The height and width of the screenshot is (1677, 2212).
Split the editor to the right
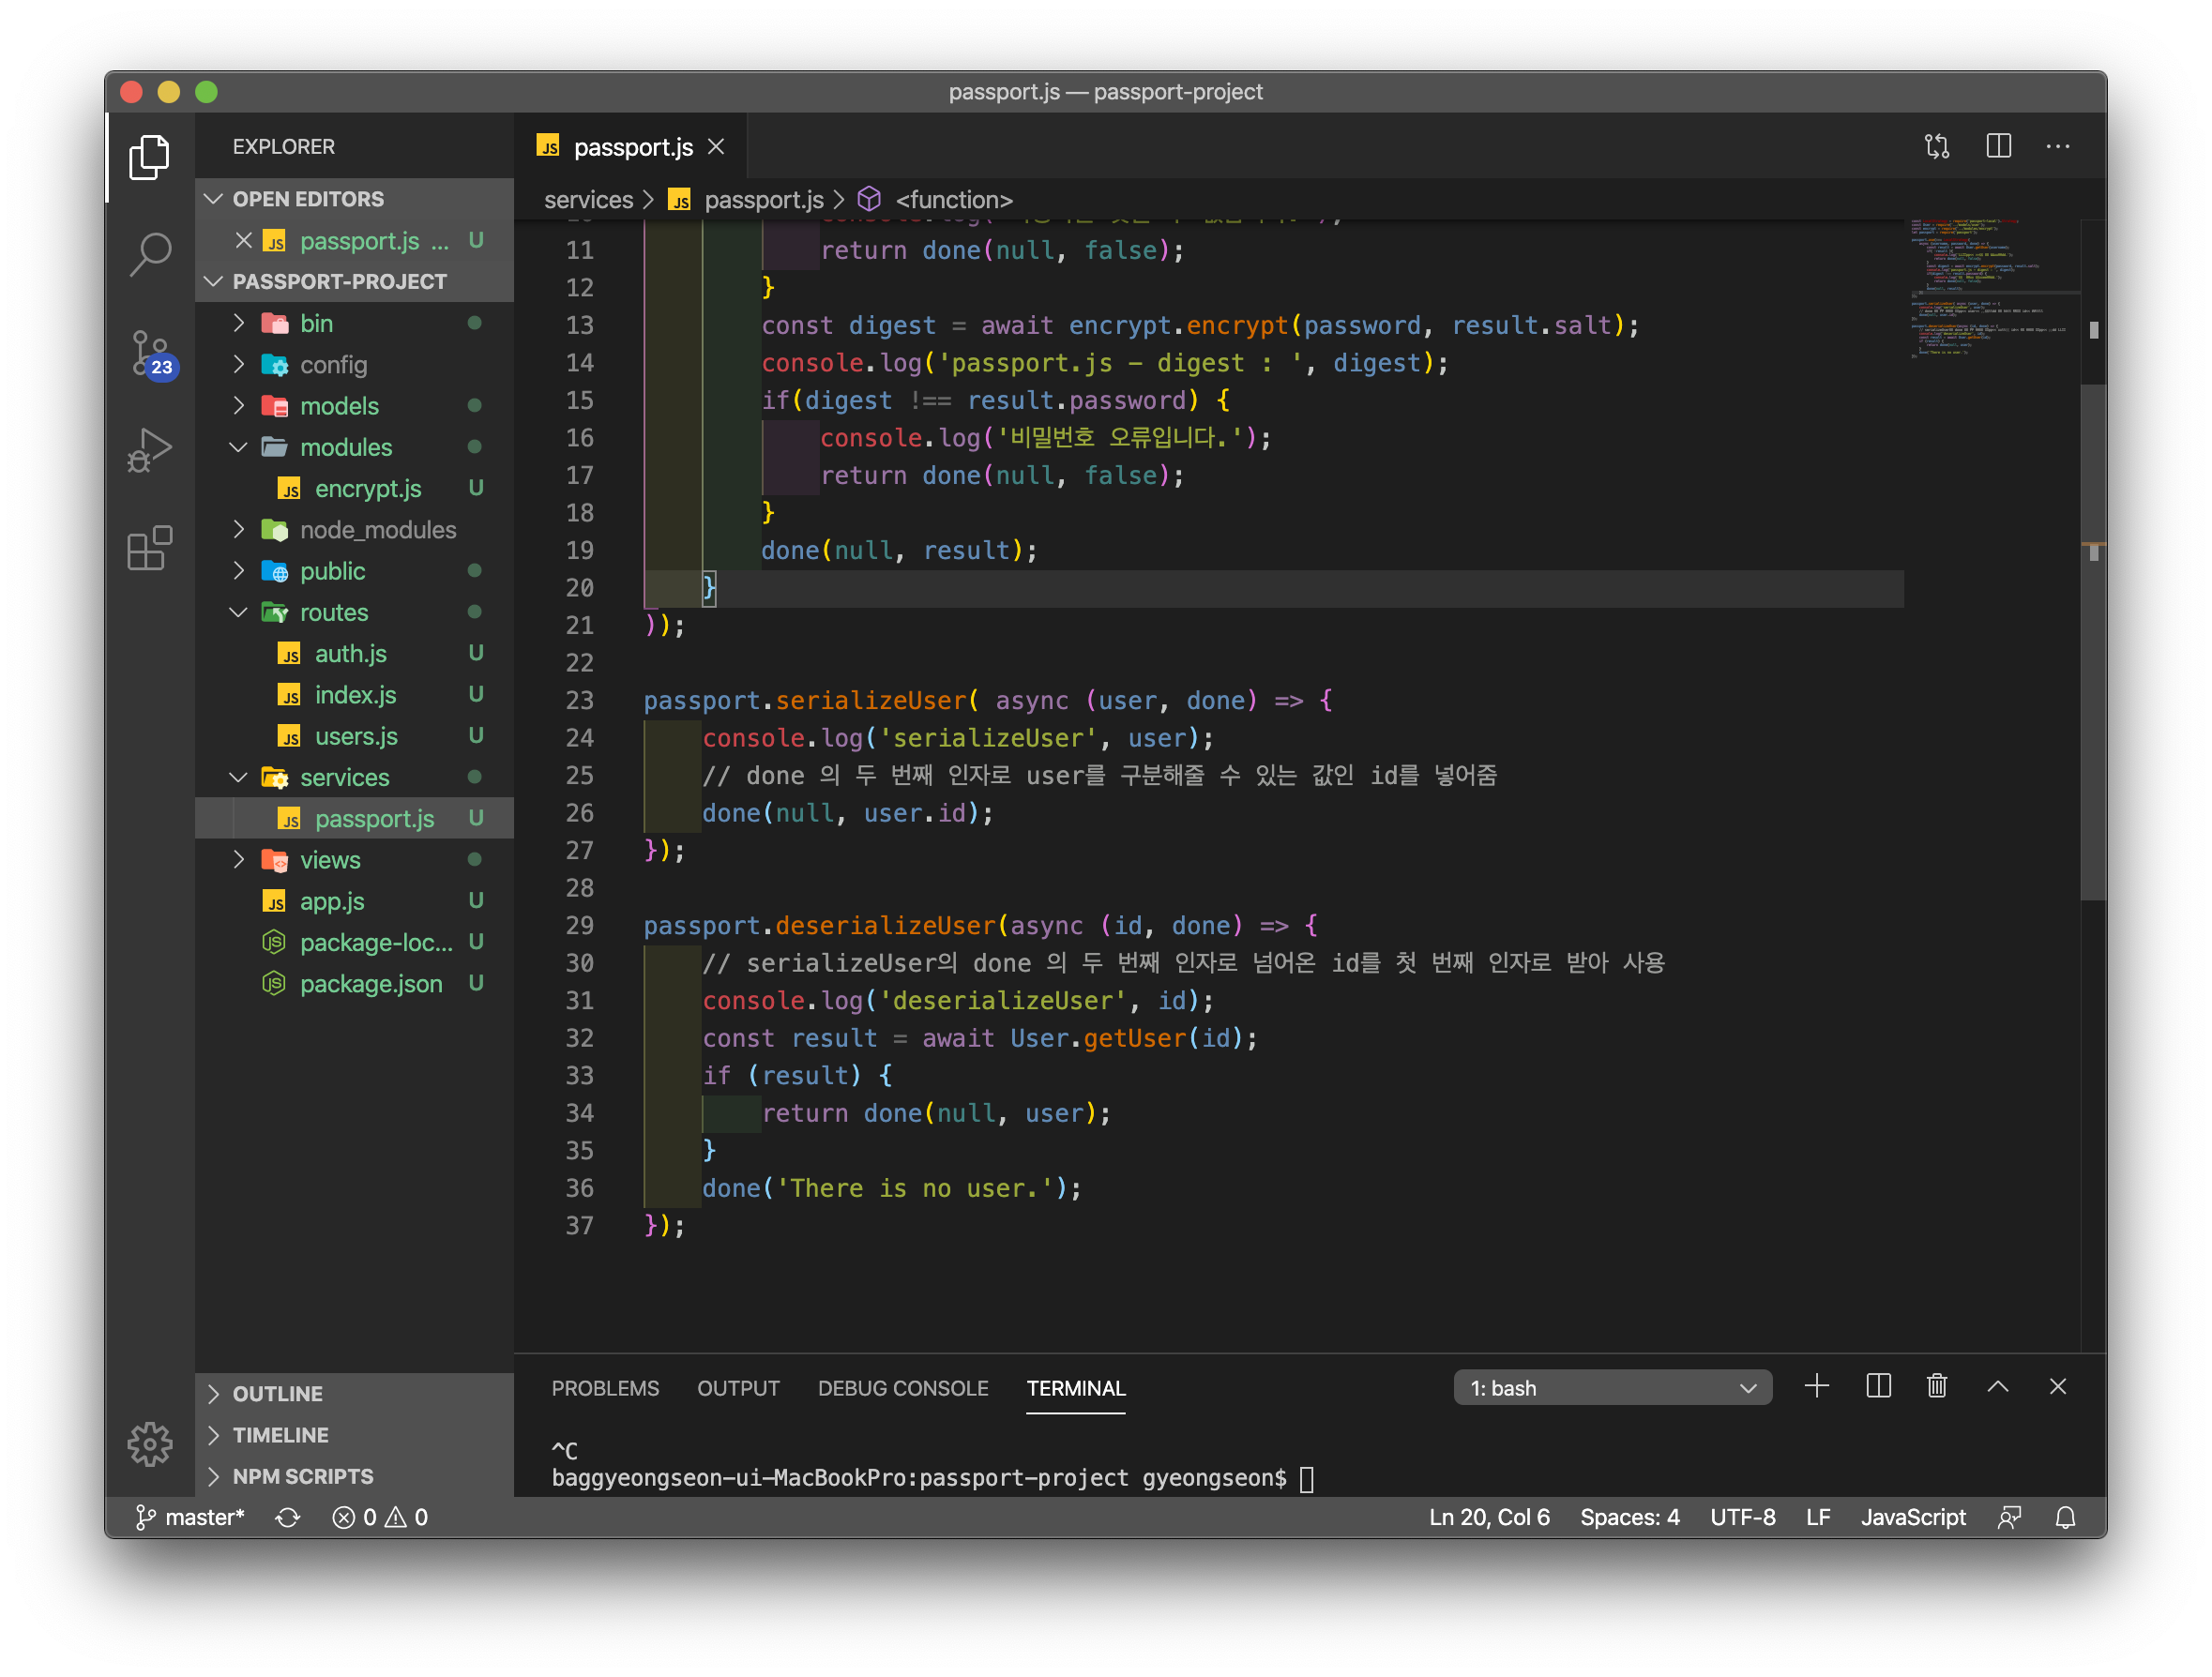(x=1998, y=147)
